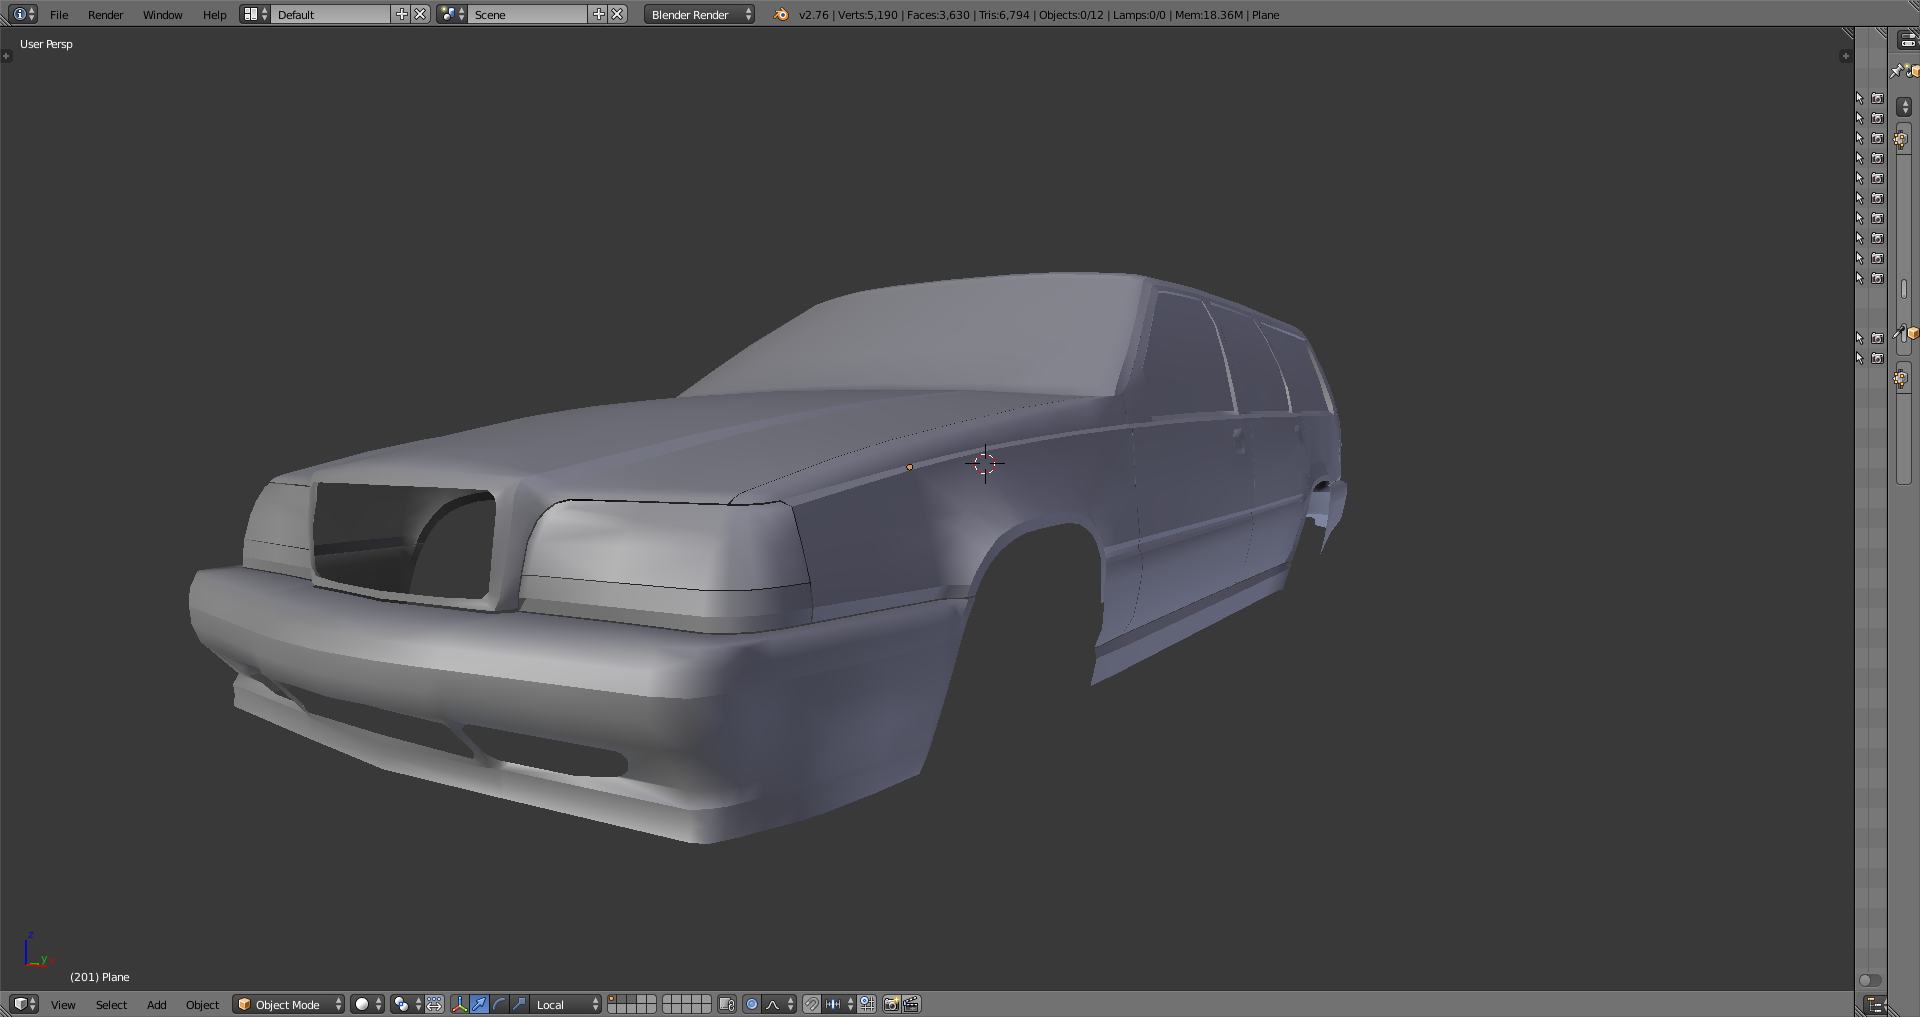Screen dimensions: 1920x1017
Task: Open the proportional editing mode dropdown
Action: tap(752, 1004)
